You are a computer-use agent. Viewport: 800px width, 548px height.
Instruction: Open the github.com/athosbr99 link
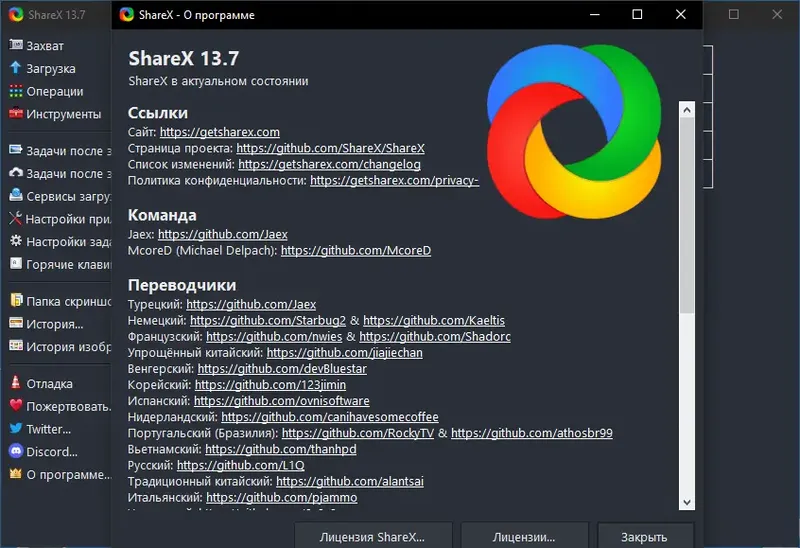pyautogui.click(x=532, y=433)
